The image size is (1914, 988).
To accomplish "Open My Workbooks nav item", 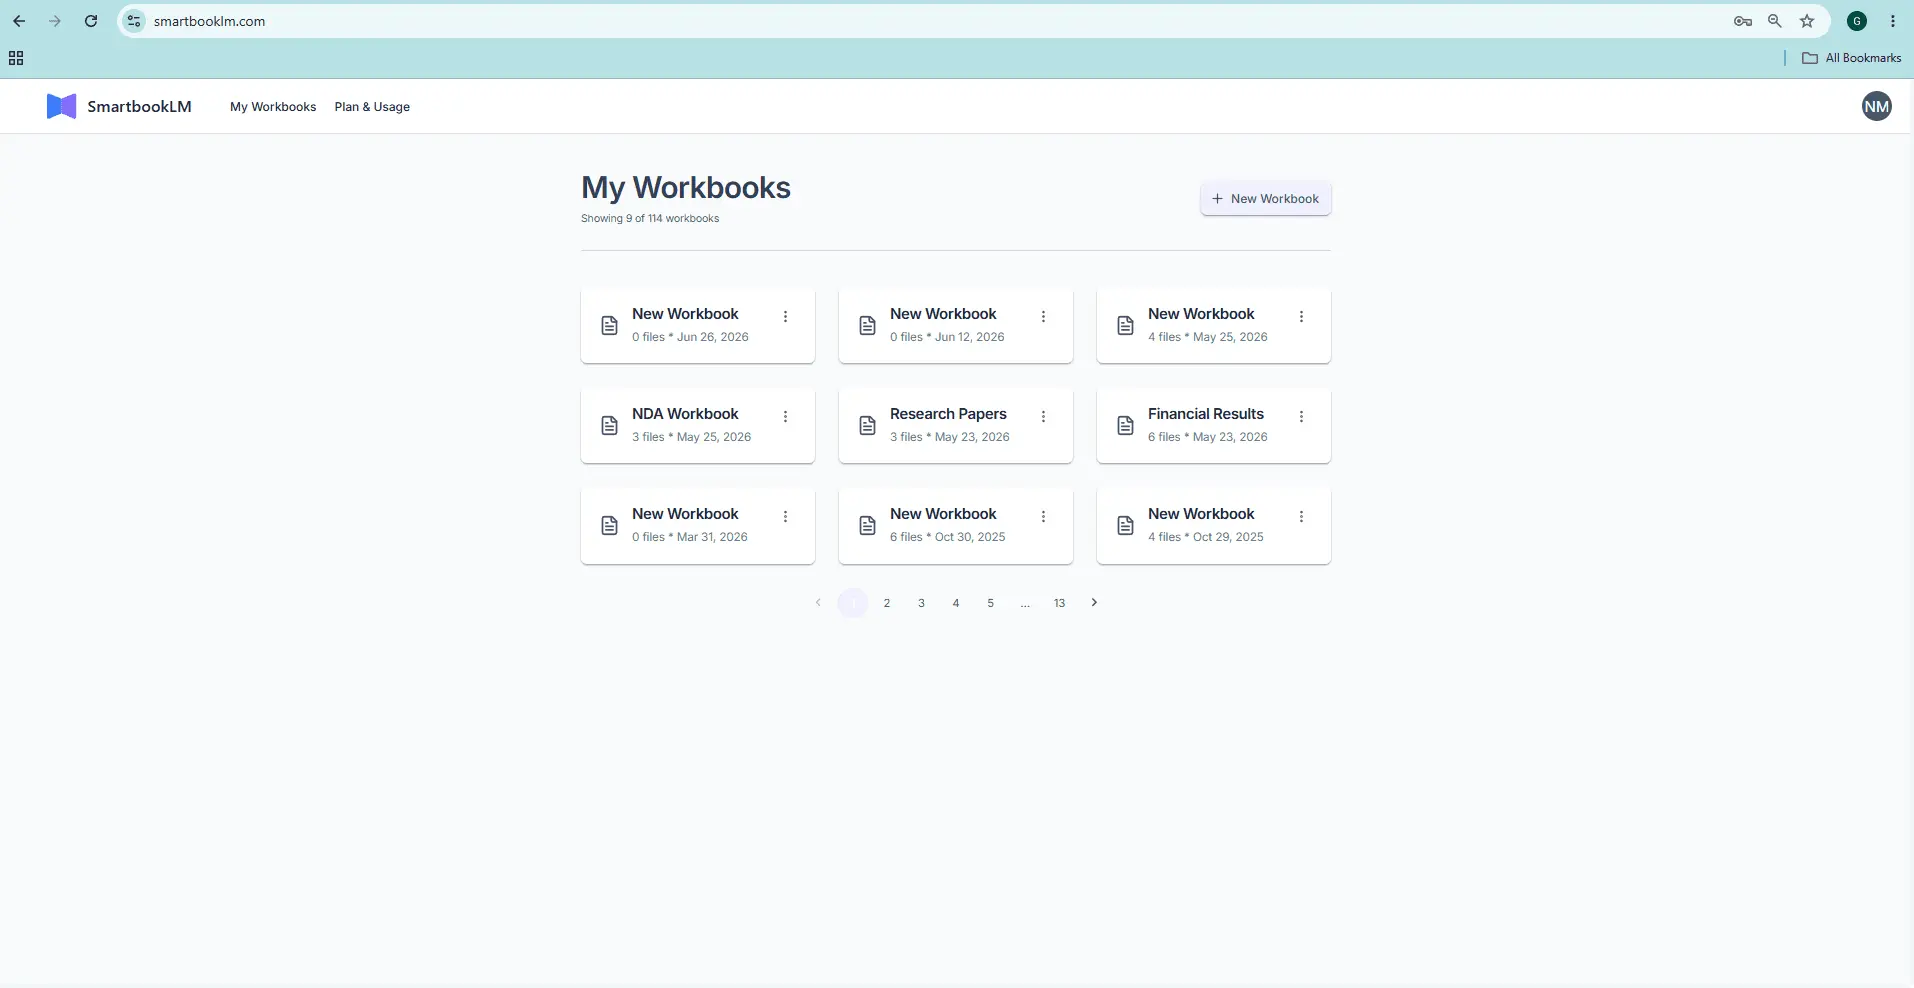I will coord(273,107).
